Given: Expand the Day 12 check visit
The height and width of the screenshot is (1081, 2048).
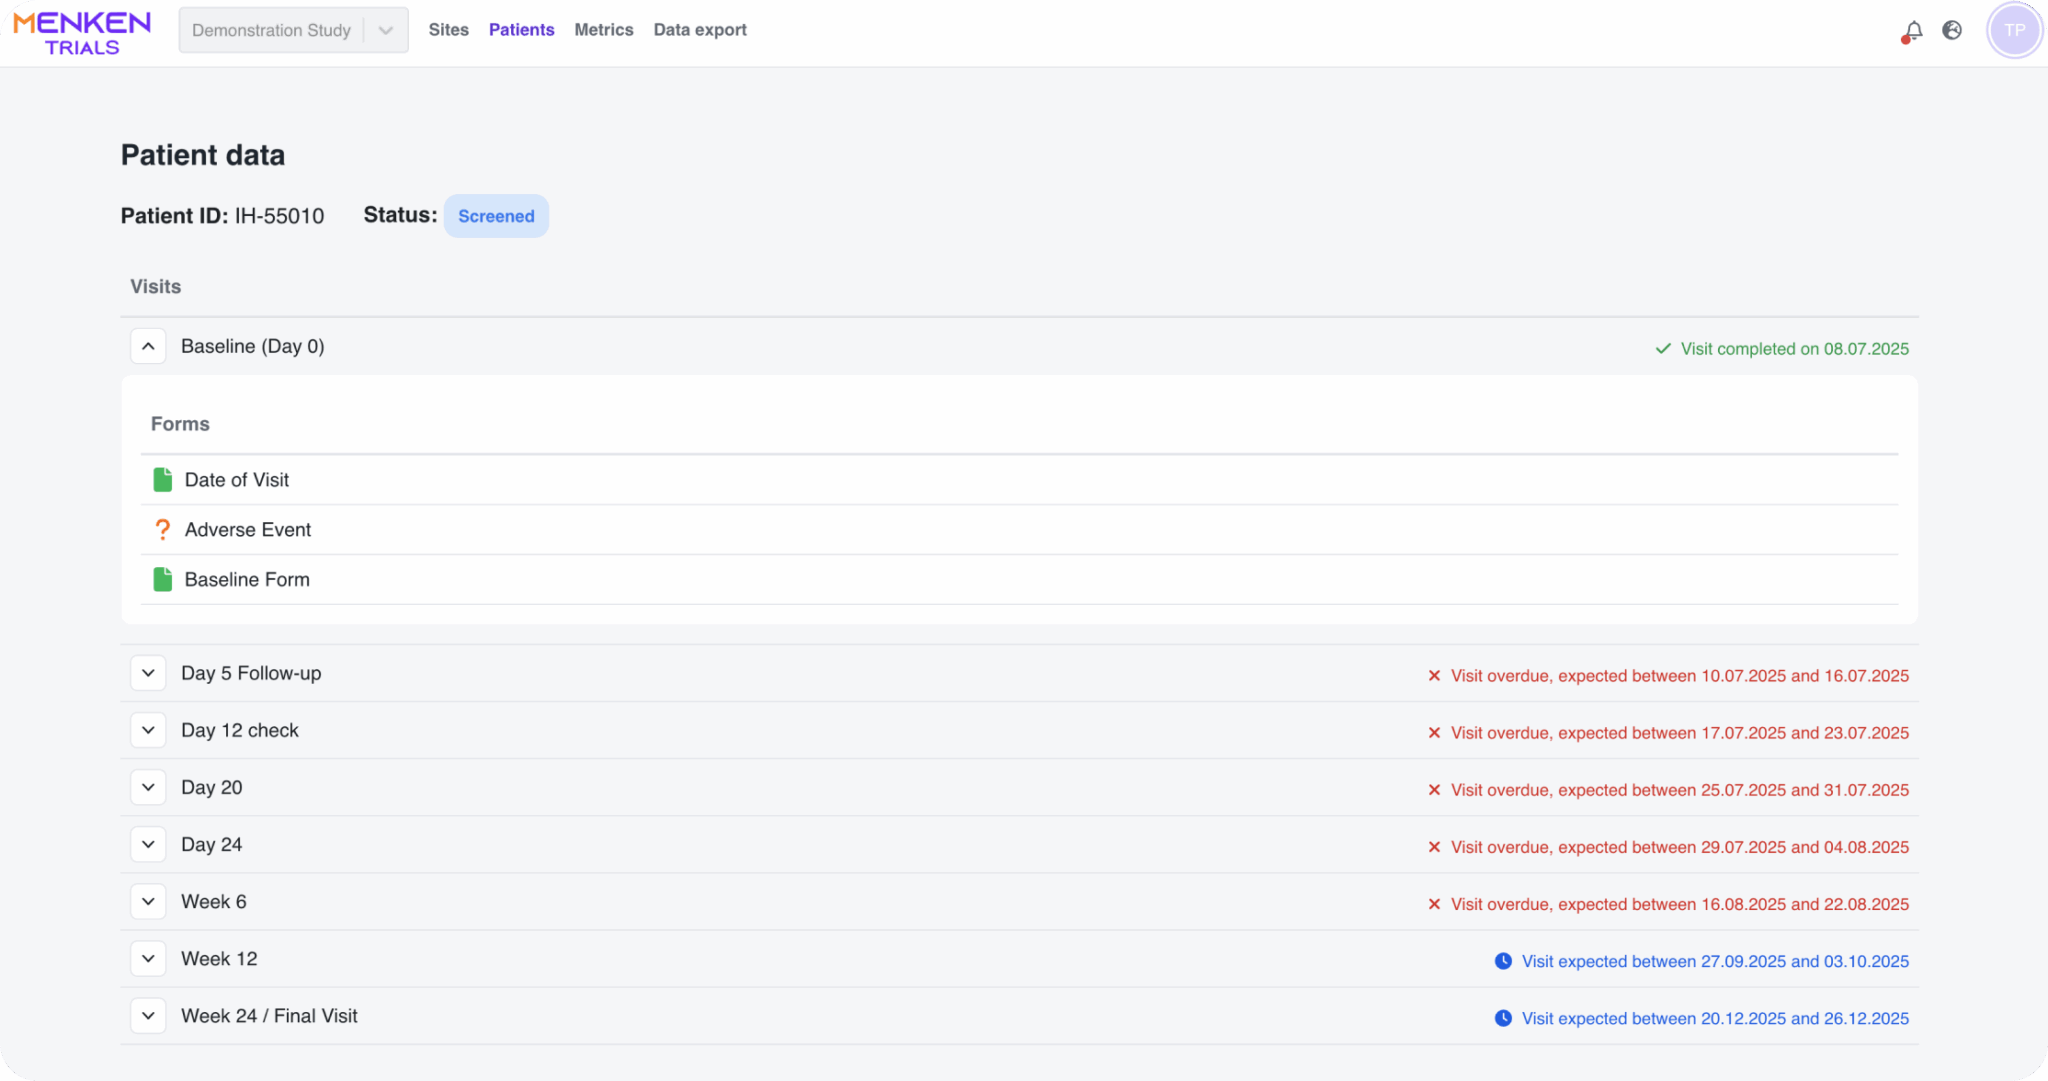Looking at the screenshot, I should click(148, 730).
